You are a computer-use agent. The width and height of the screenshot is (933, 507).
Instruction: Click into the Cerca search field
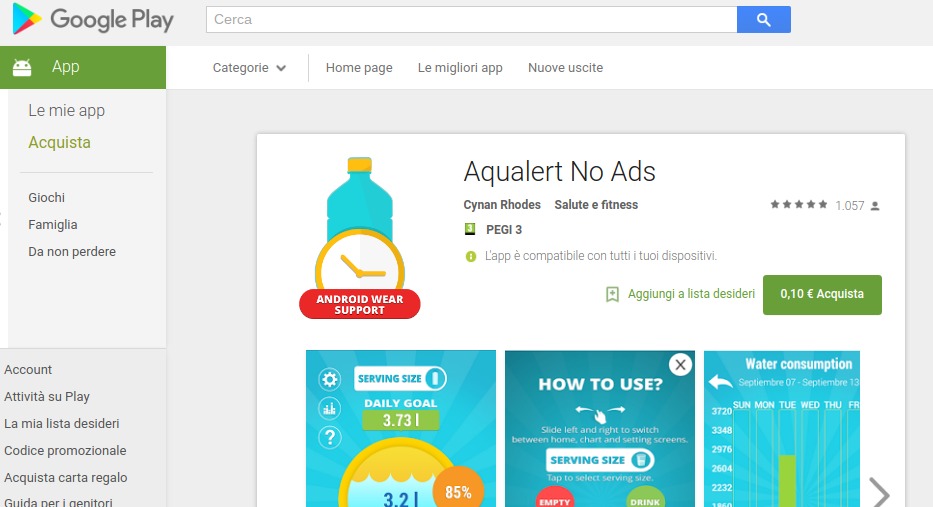point(471,20)
